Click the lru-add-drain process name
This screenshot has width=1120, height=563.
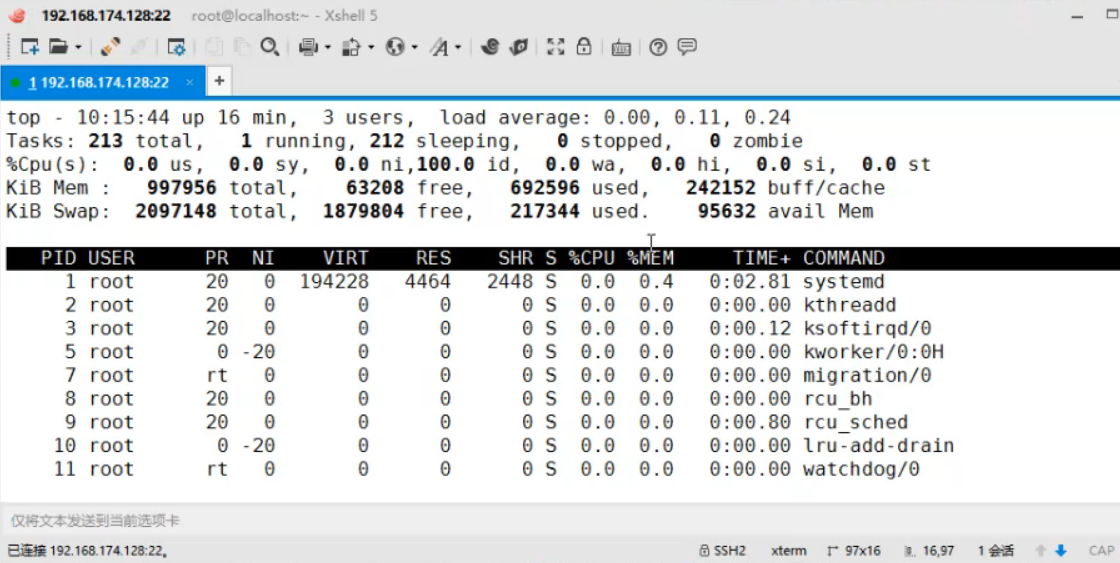click(x=879, y=446)
